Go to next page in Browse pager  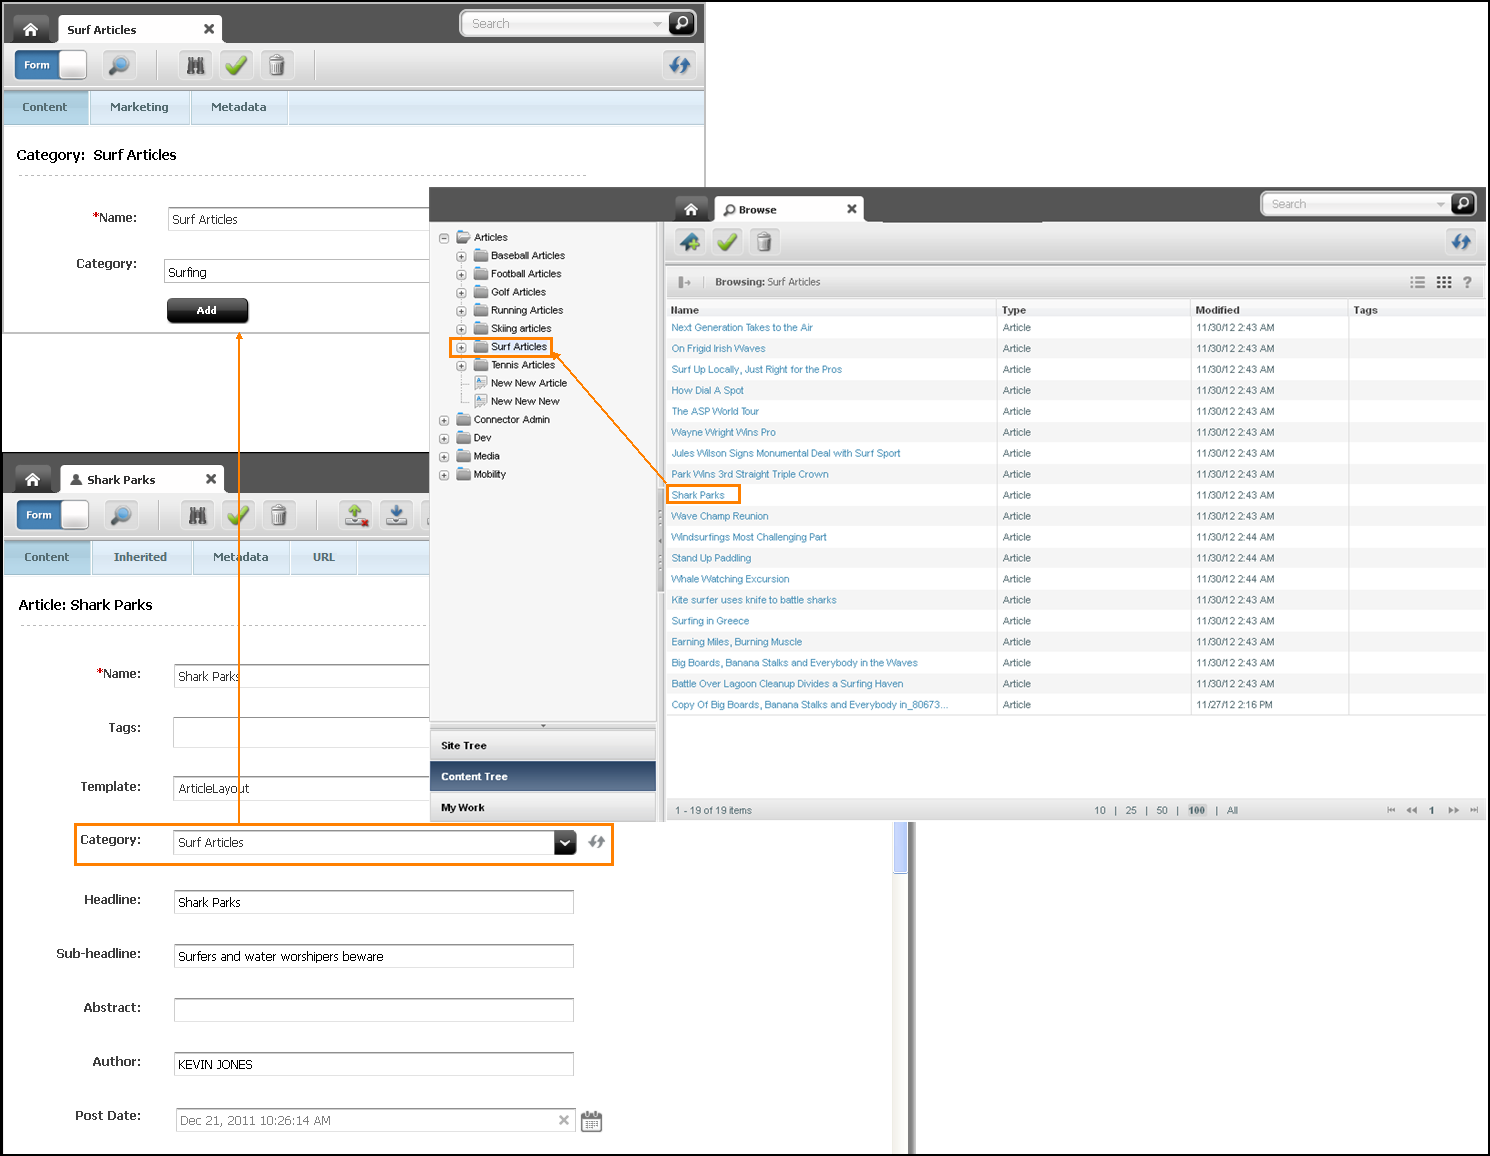pyautogui.click(x=1453, y=811)
